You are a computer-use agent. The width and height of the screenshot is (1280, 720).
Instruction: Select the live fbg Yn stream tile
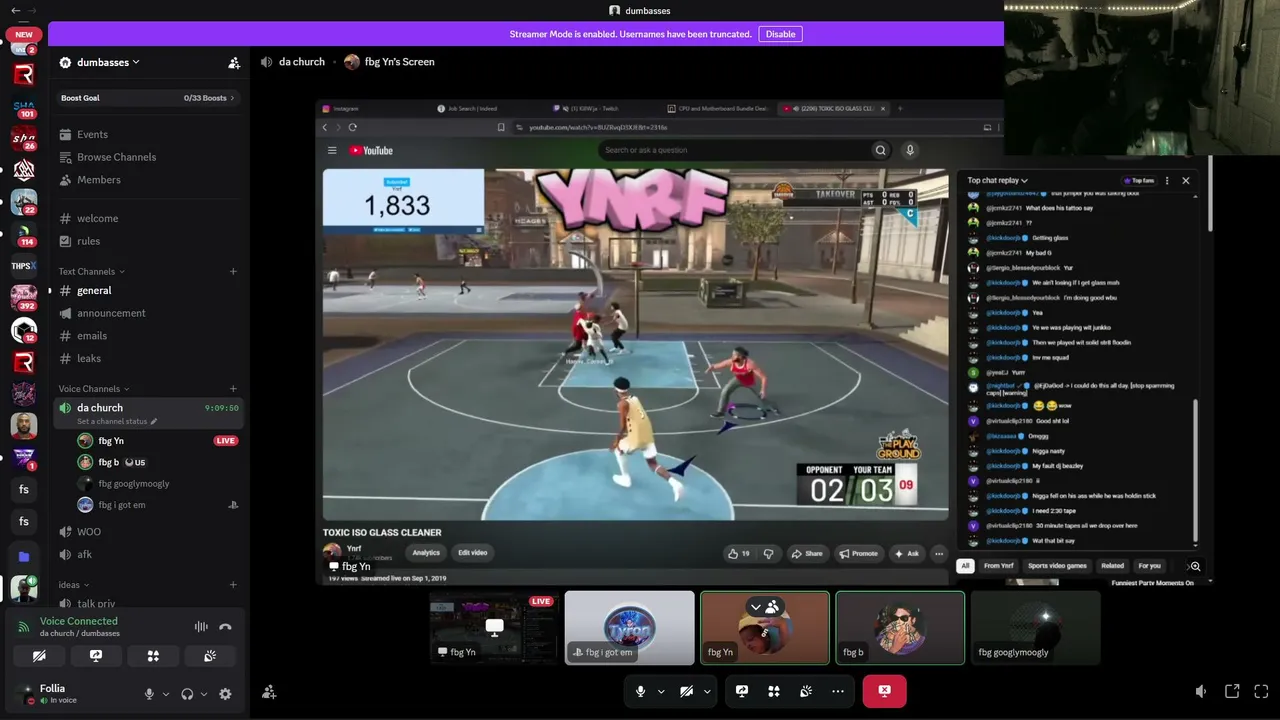click(494, 628)
